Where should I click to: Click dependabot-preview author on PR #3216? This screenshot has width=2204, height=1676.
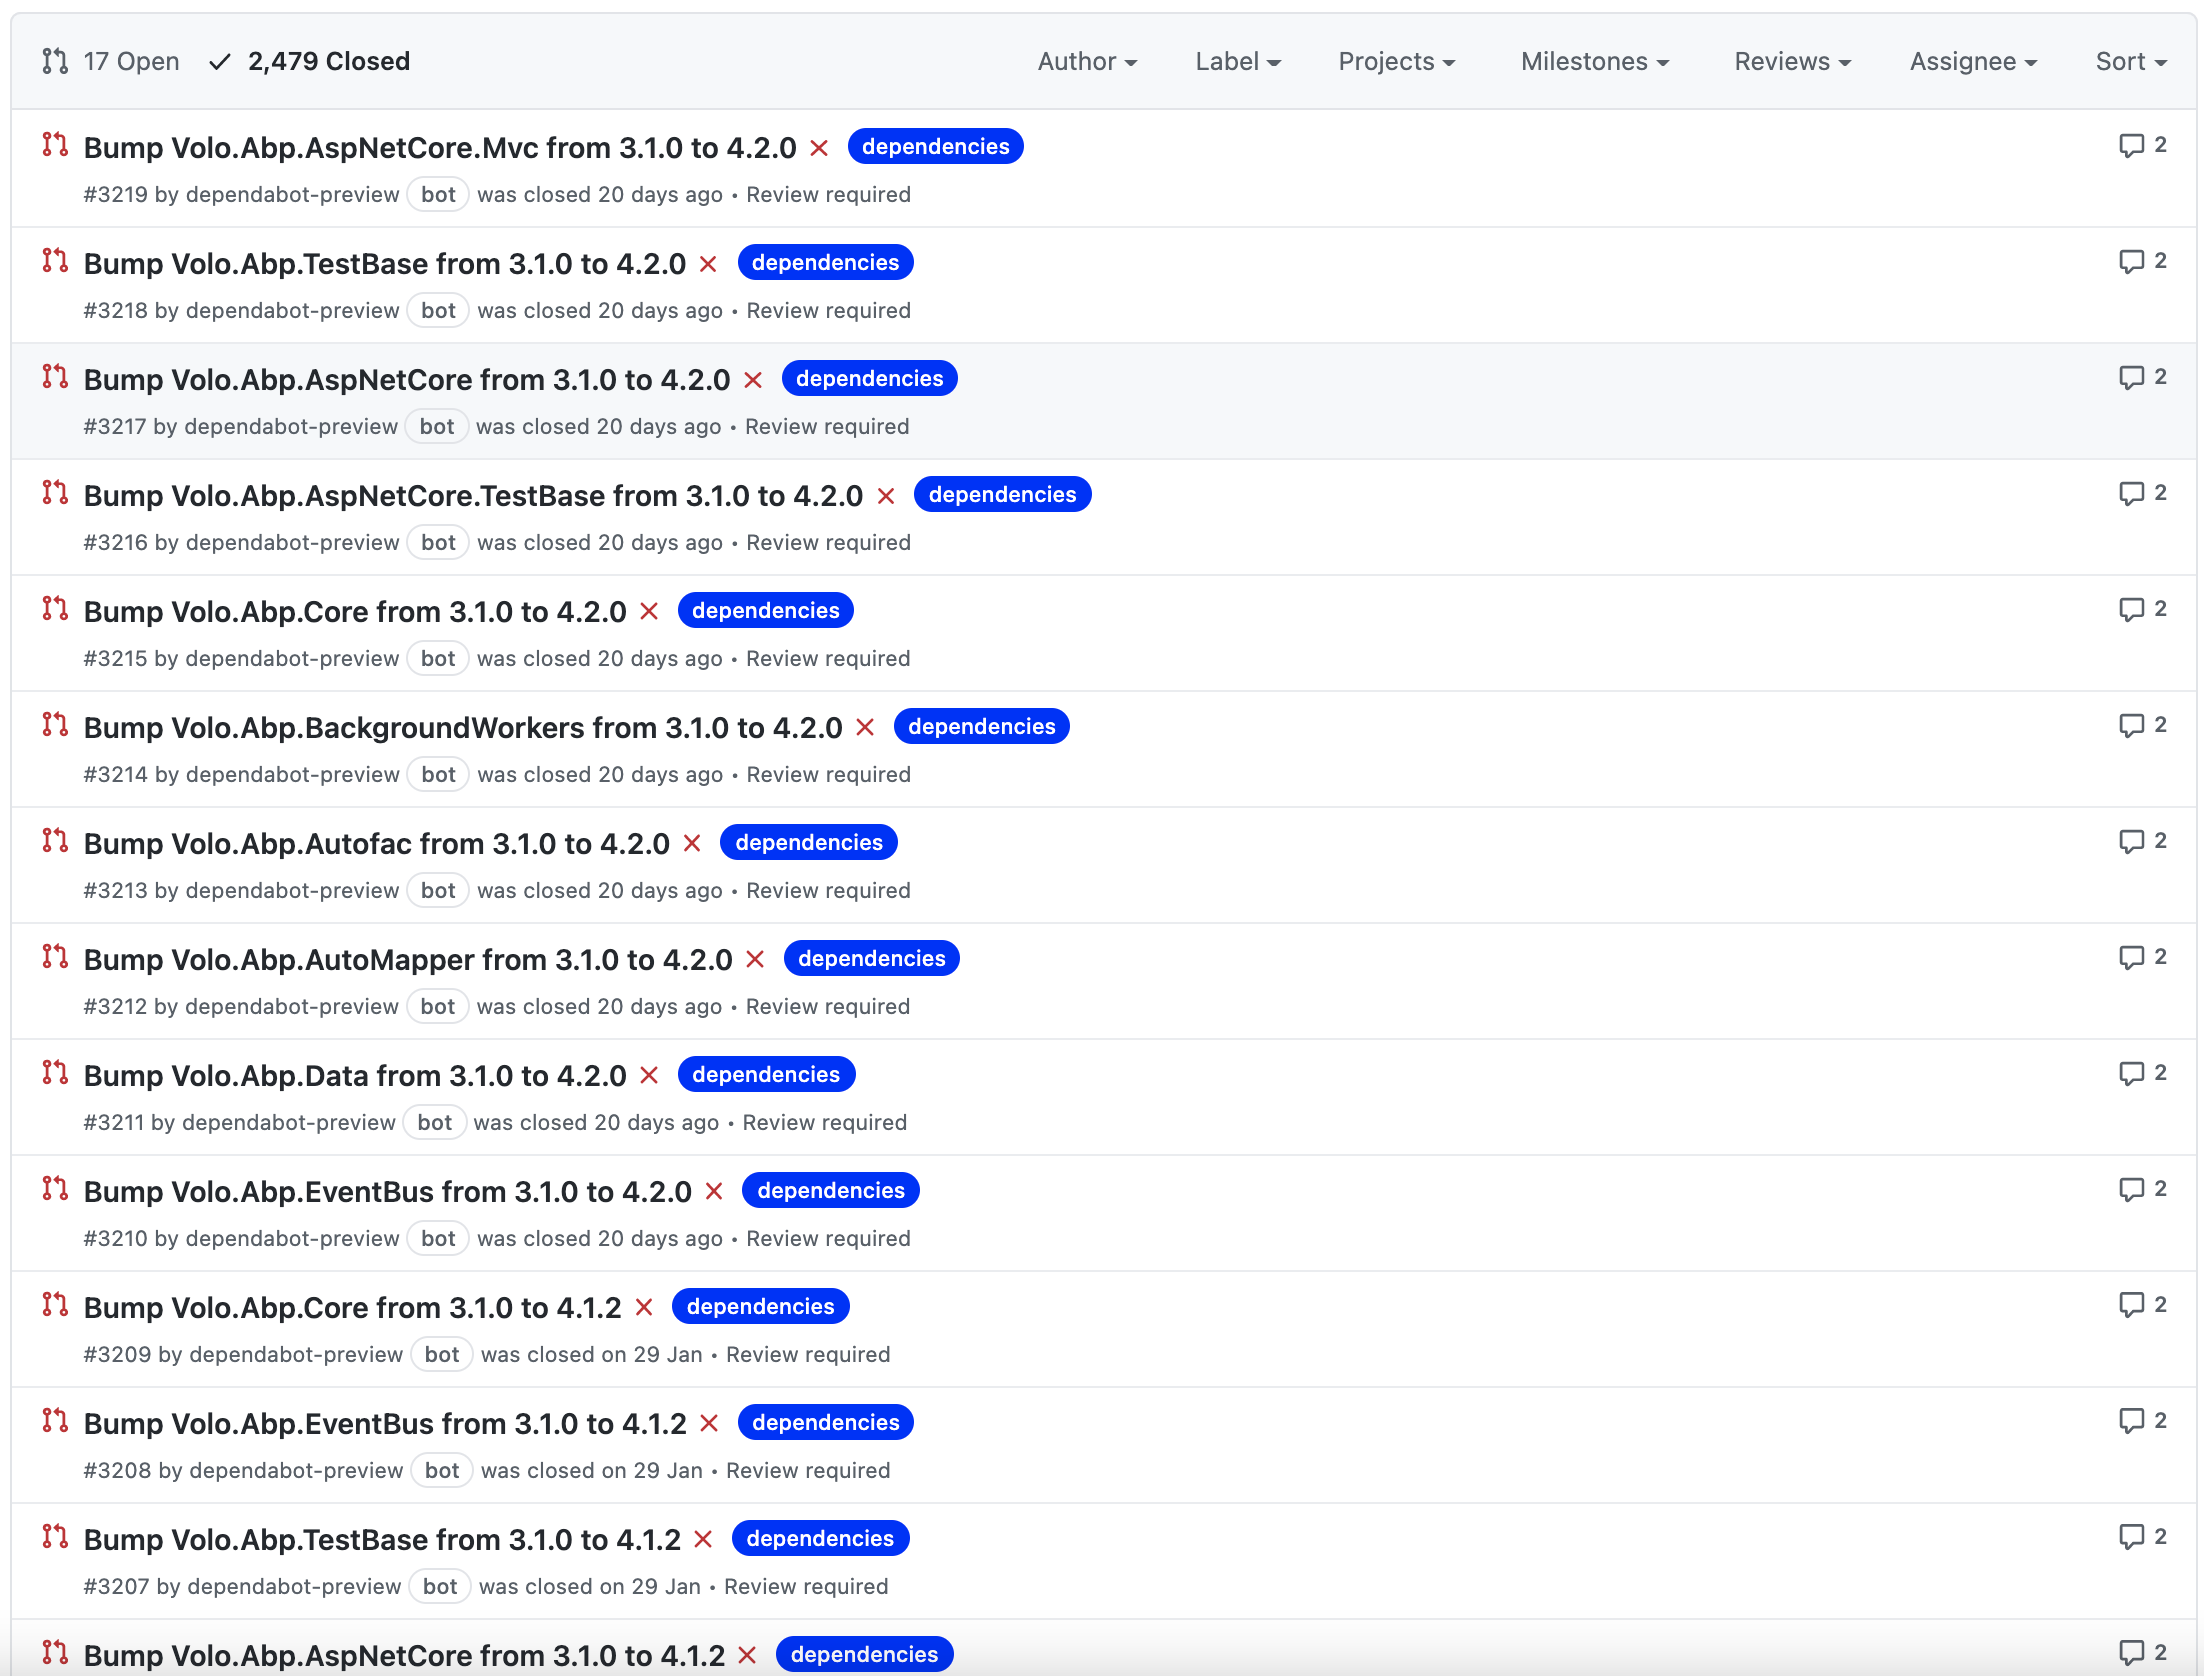293,543
